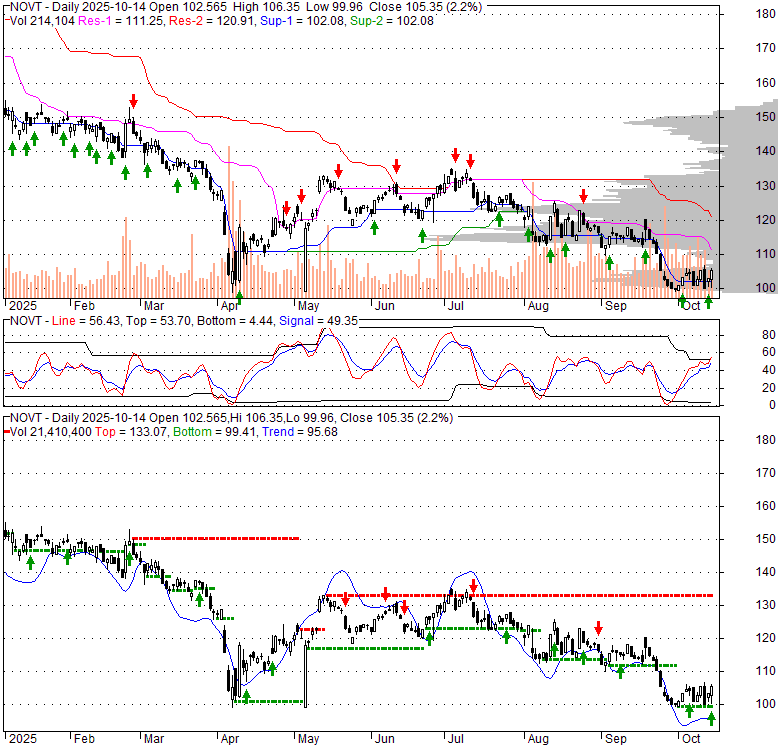The height and width of the screenshot is (745, 780).
Task: Click the first green arrow in January on bottom chart
Action: 30,562
